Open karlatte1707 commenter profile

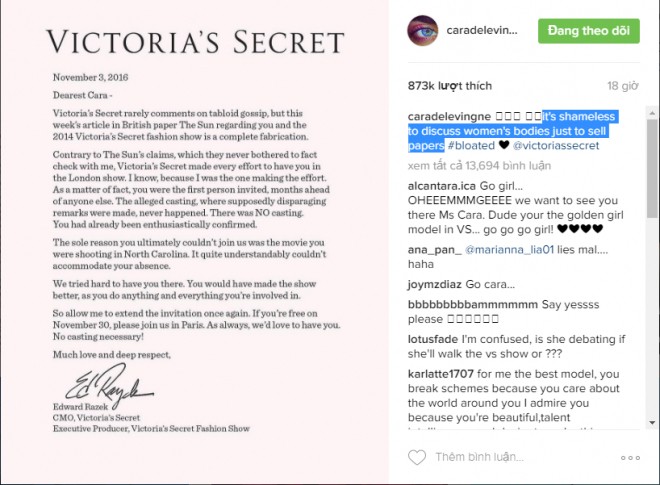click(x=441, y=374)
